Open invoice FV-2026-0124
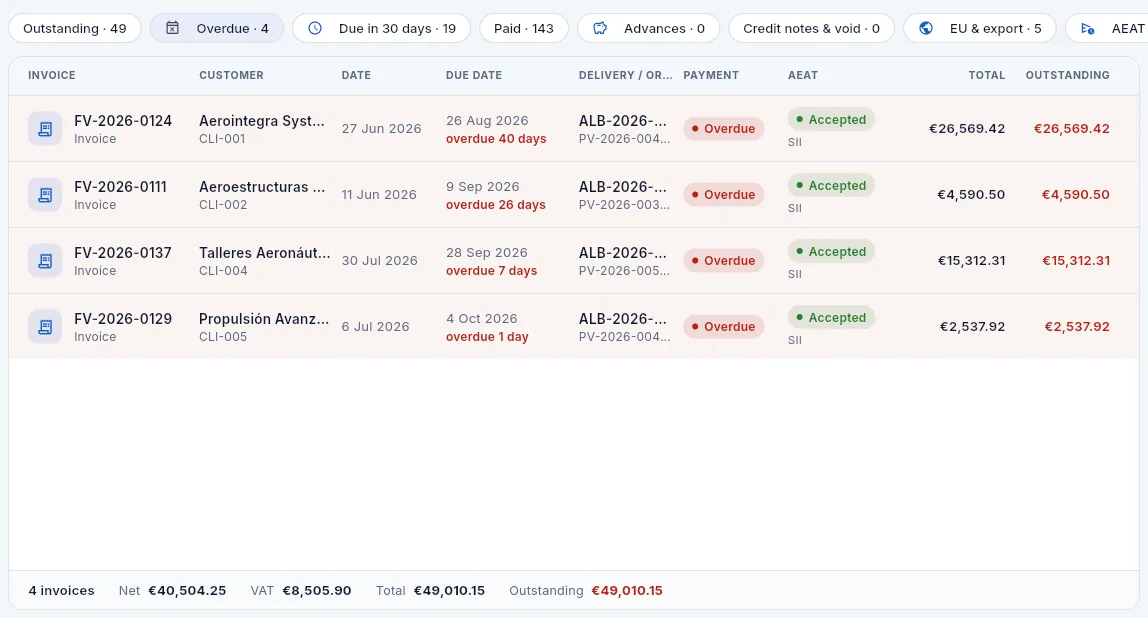The width and height of the screenshot is (1148, 618). point(123,121)
